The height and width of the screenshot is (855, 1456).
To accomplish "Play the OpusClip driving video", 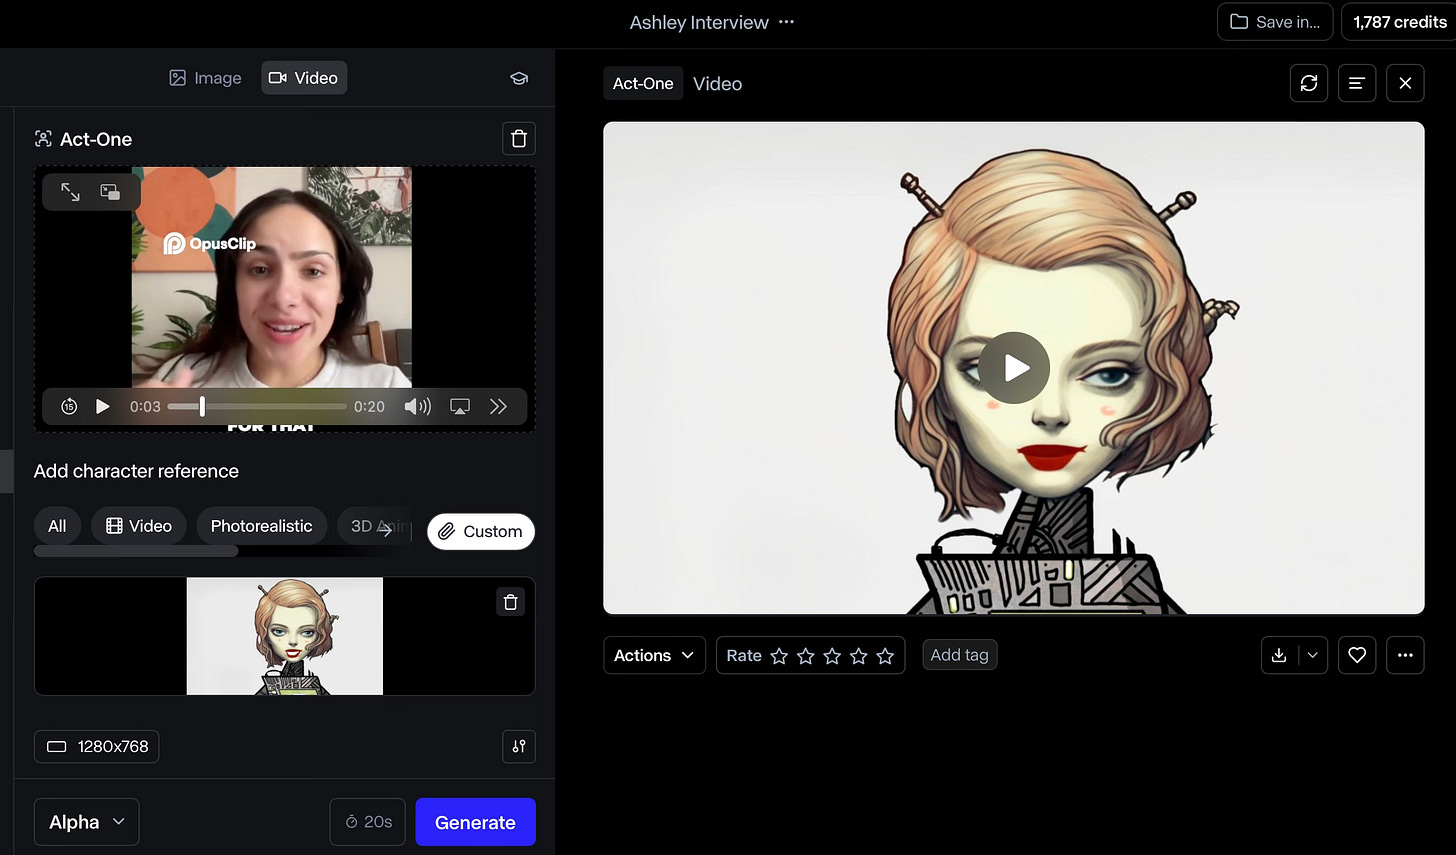I will pyautogui.click(x=102, y=406).
